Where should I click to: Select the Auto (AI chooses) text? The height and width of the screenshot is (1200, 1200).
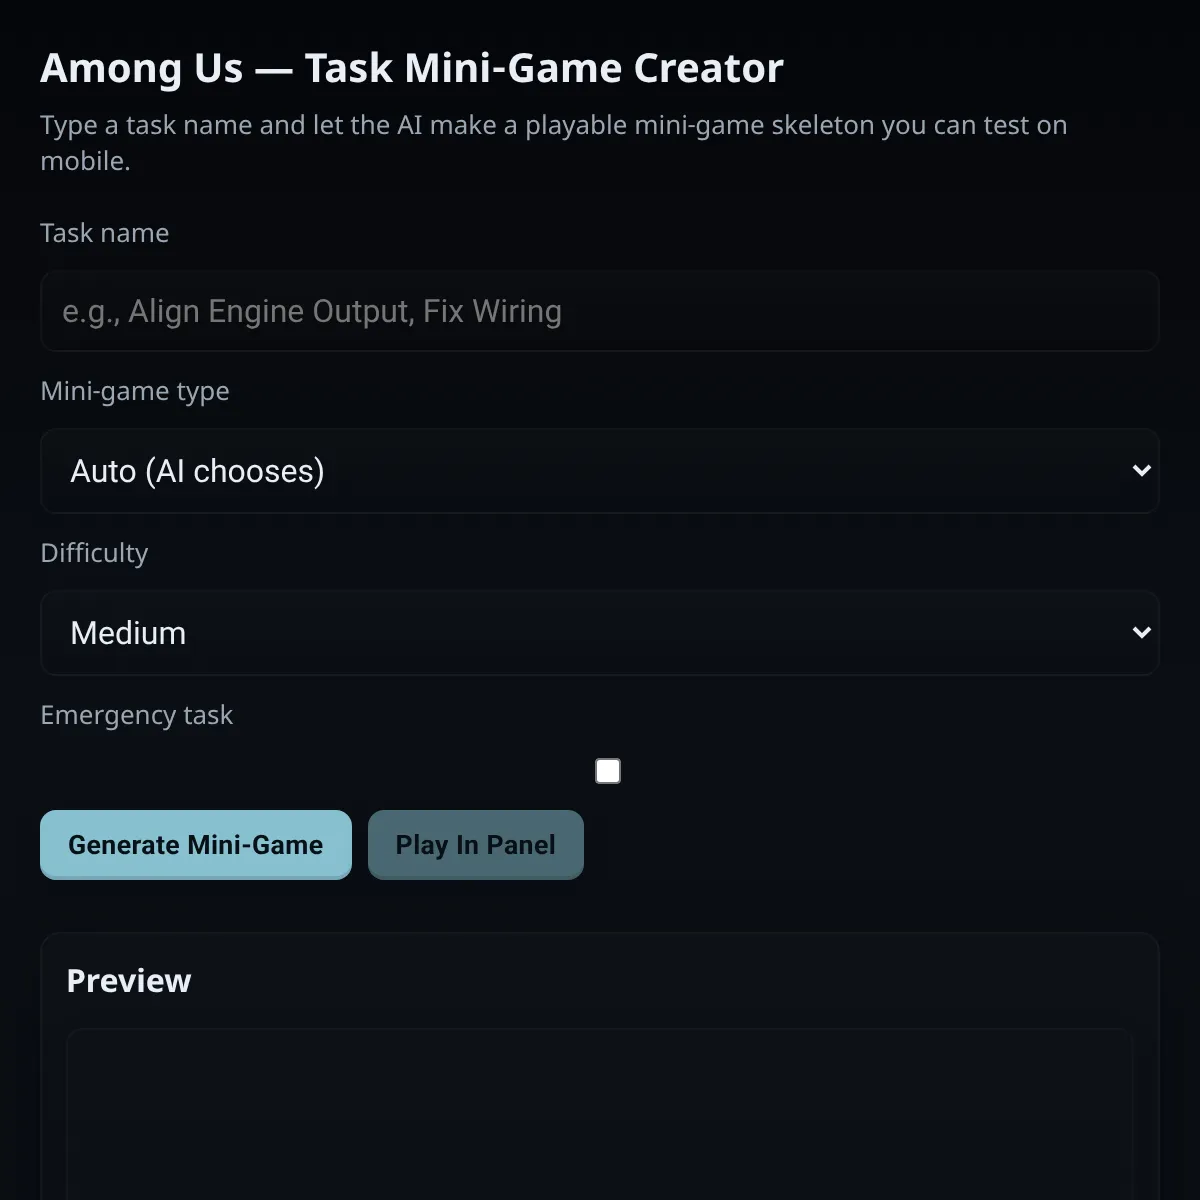pos(198,471)
